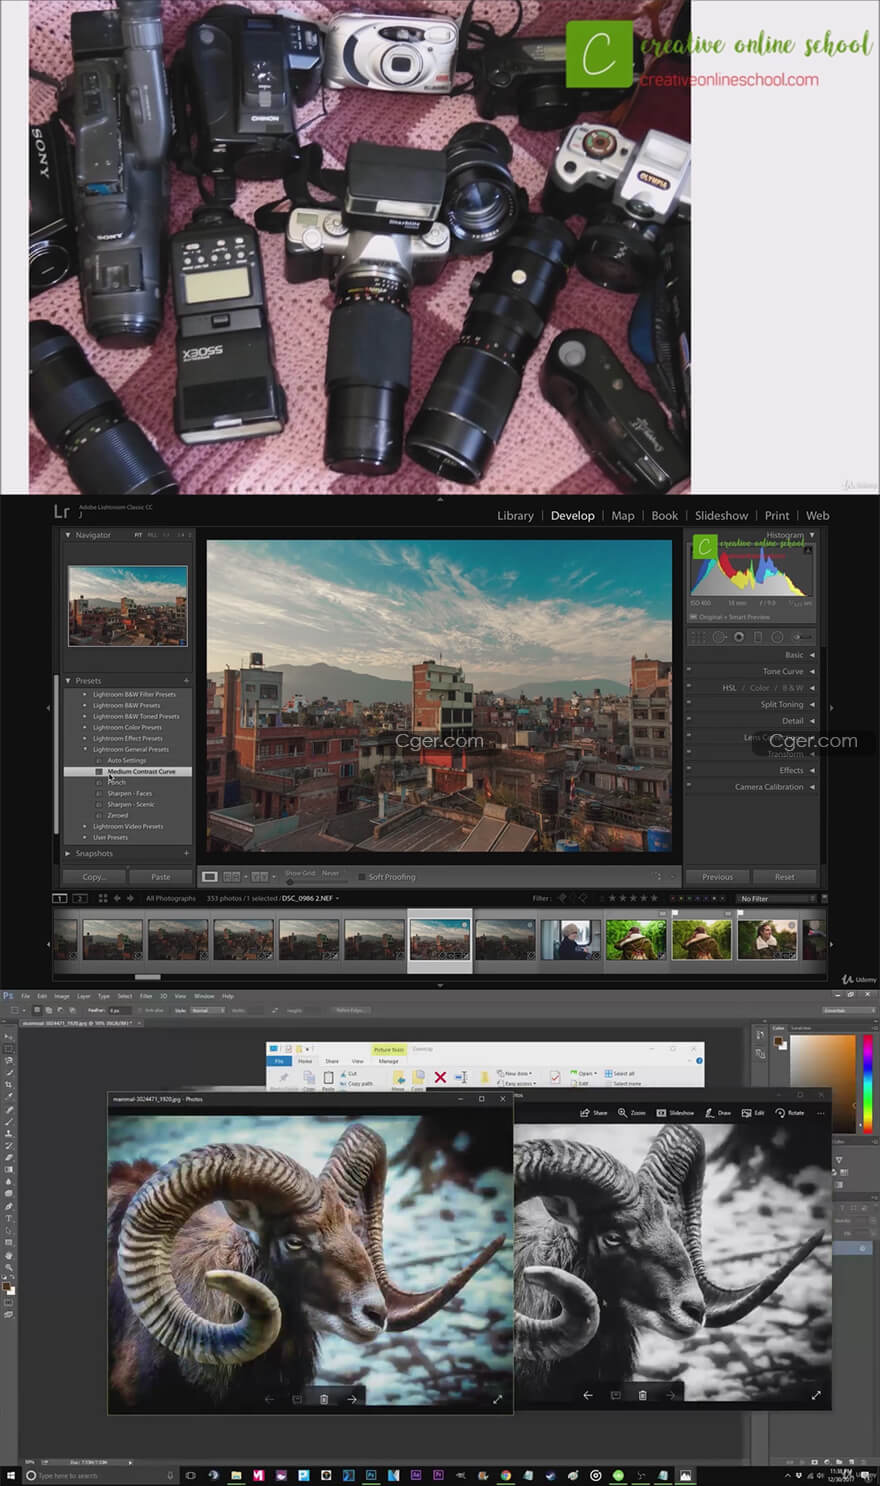Screen dimensions: 880x1486
Task: Expand Lightroom Color Presets folder
Action: pyautogui.click(x=85, y=727)
